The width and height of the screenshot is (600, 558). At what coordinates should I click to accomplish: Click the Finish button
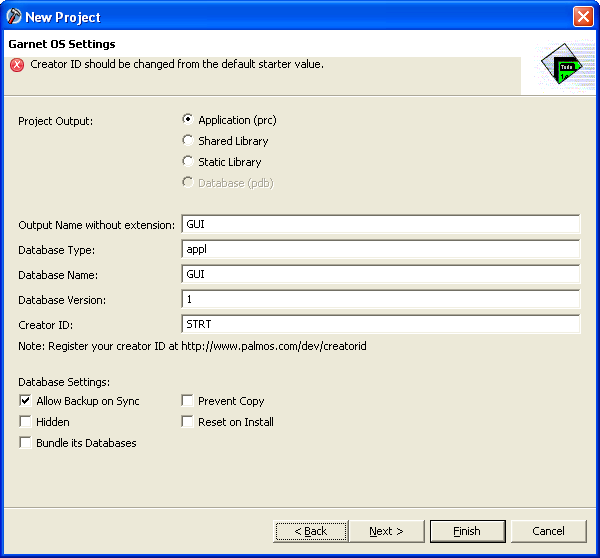click(x=467, y=531)
